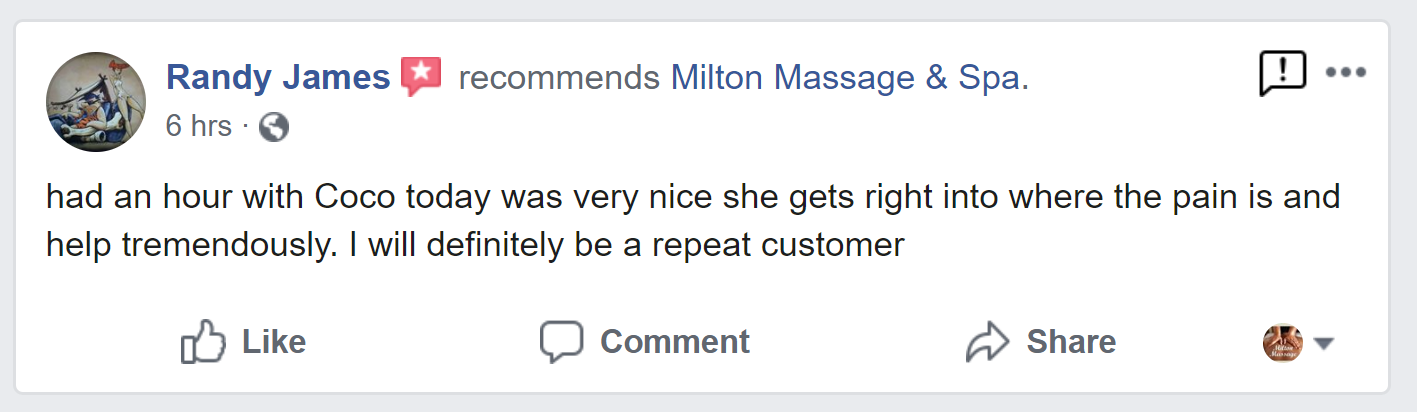Open Randy James's profile name link
Image resolution: width=1417 pixels, height=412 pixels.
pos(277,77)
